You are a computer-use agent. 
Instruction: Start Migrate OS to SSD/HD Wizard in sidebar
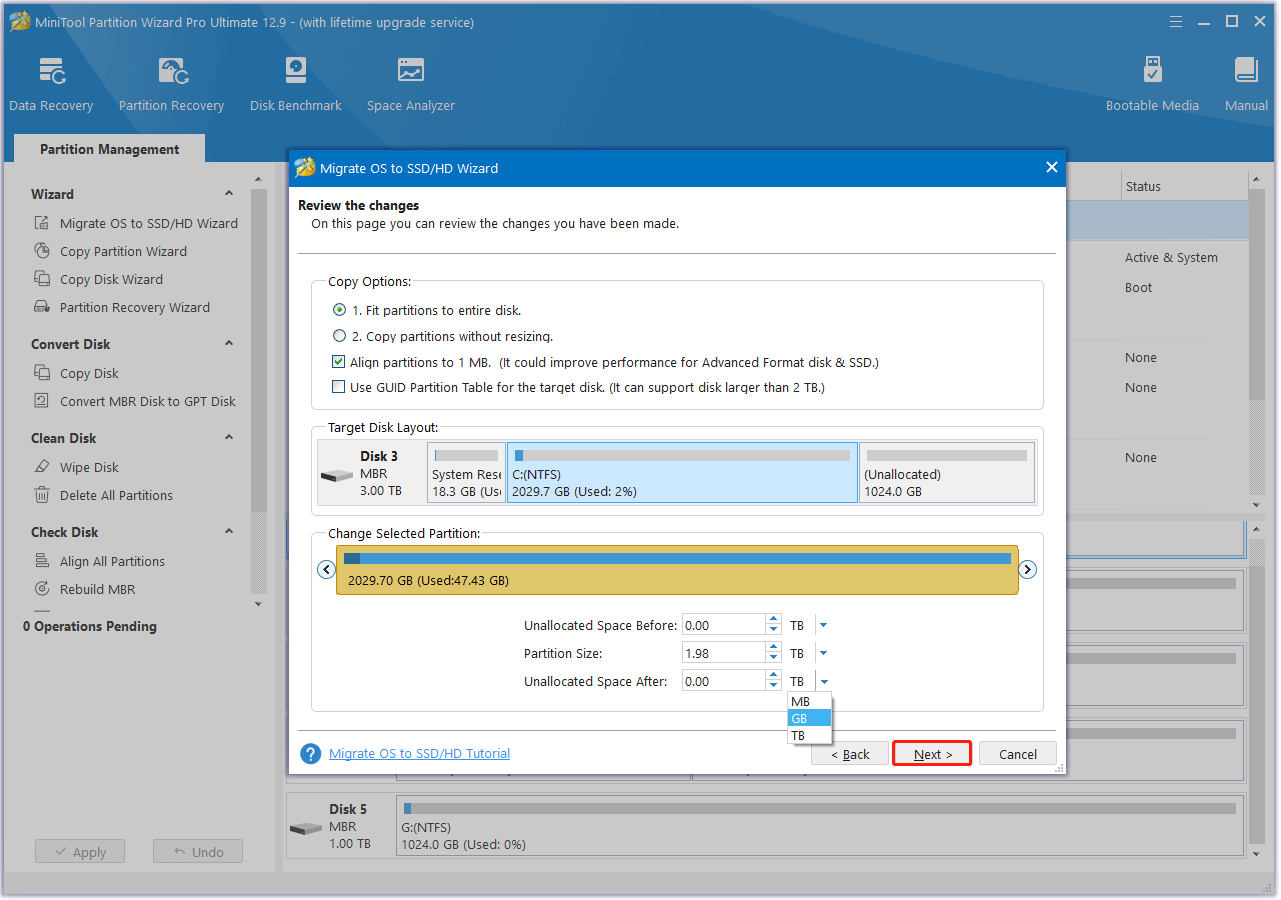coord(136,223)
